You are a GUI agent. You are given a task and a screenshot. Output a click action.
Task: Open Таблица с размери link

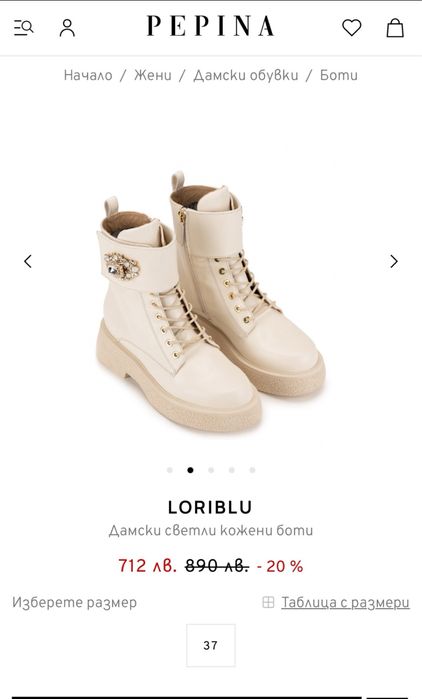tap(345, 602)
